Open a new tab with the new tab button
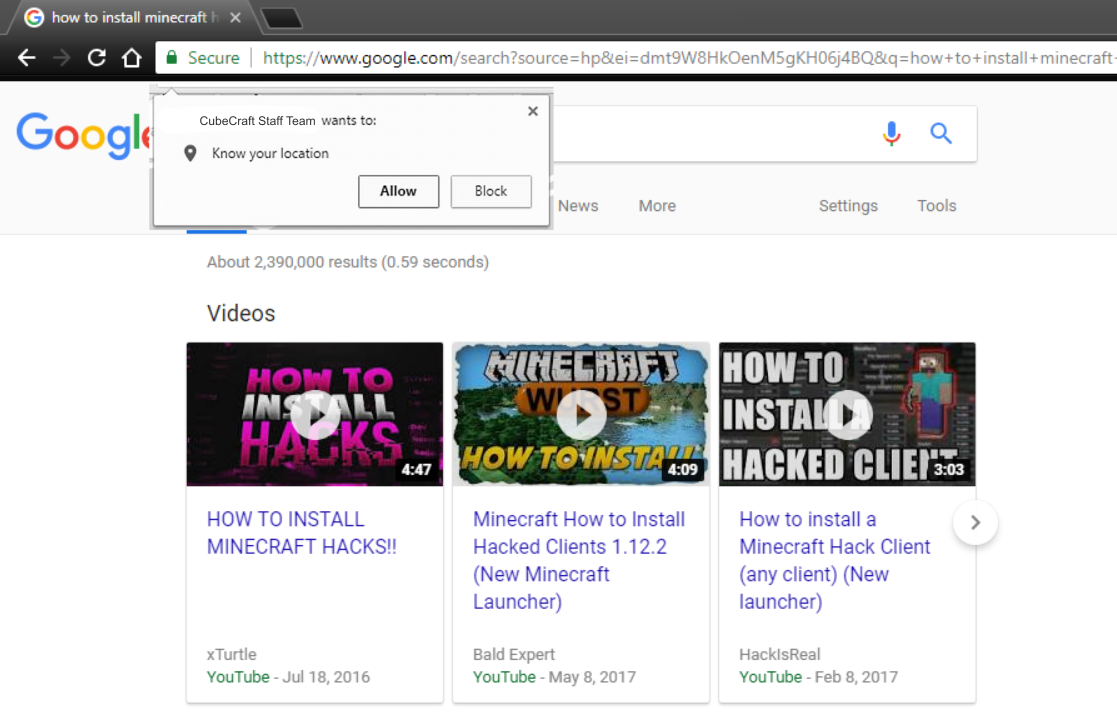 pyautogui.click(x=282, y=19)
